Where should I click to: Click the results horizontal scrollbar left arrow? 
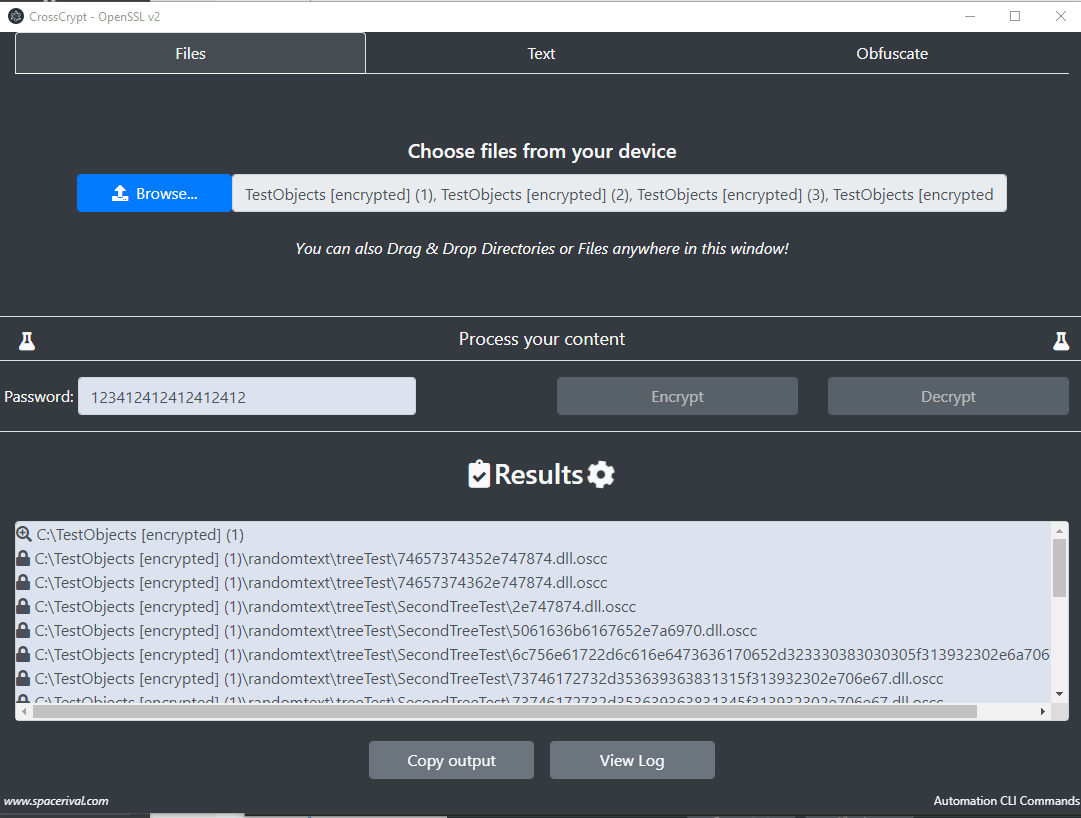click(x=24, y=711)
